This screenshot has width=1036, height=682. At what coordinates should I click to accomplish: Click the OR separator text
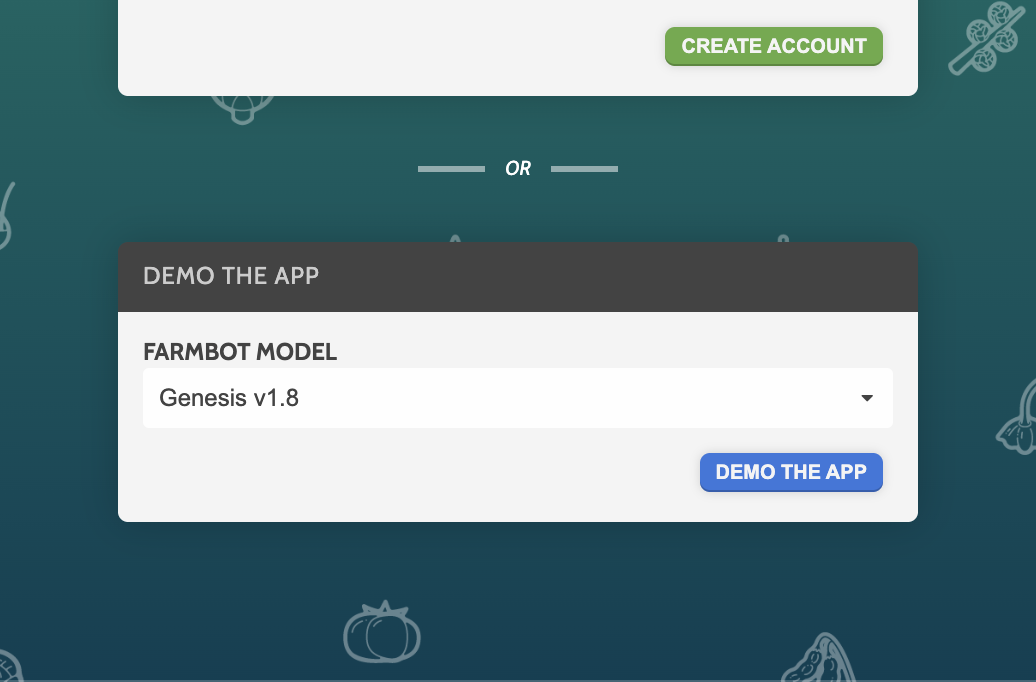518,169
